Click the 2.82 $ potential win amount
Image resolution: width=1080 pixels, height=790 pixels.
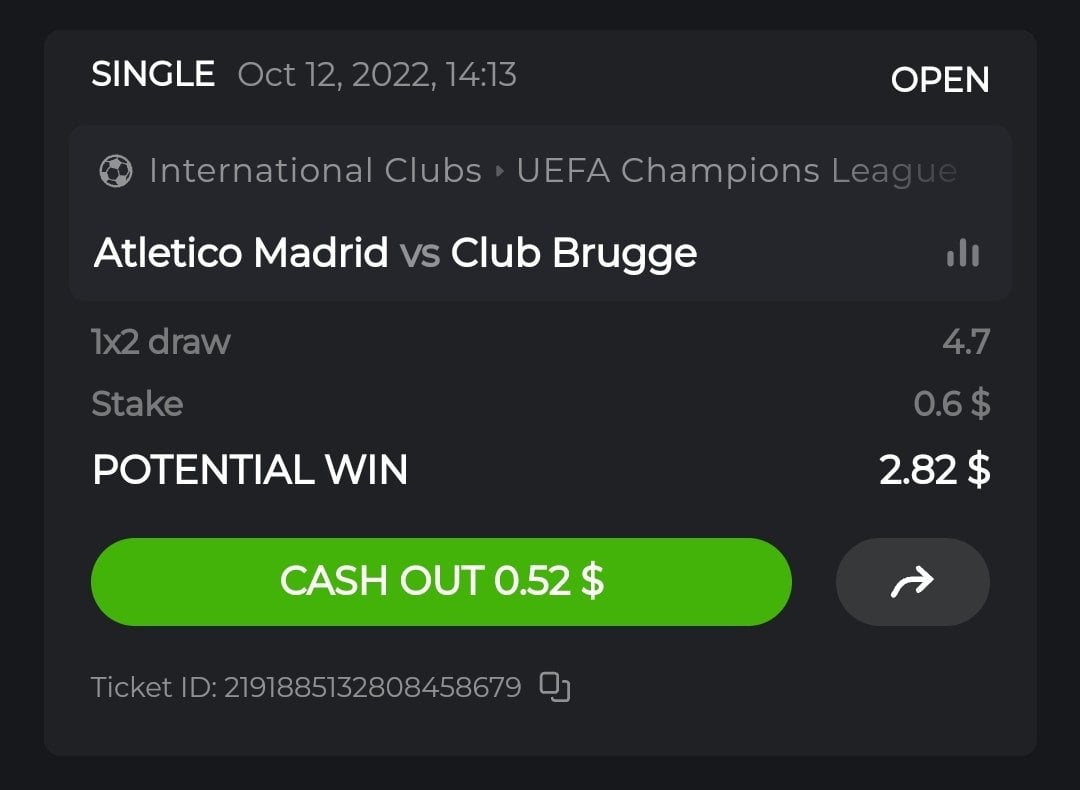click(x=934, y=469)
